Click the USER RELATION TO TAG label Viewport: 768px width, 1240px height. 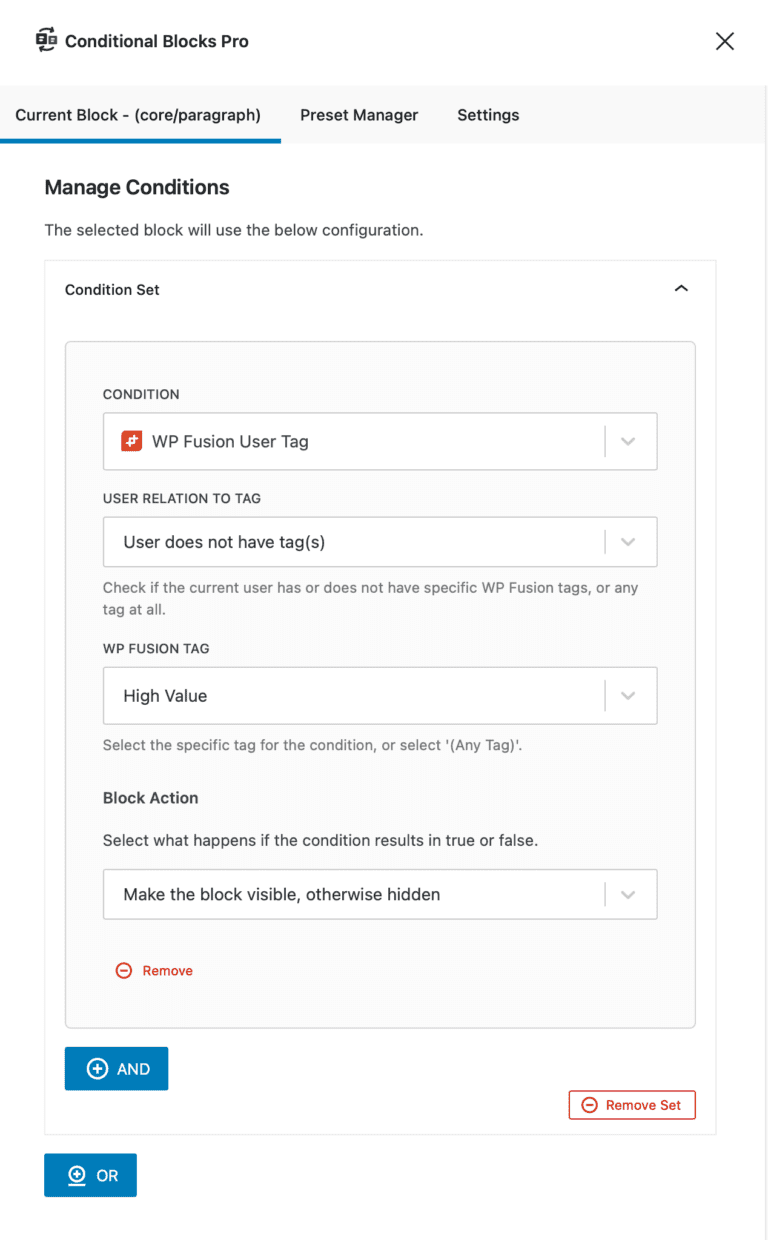[182, 498]
